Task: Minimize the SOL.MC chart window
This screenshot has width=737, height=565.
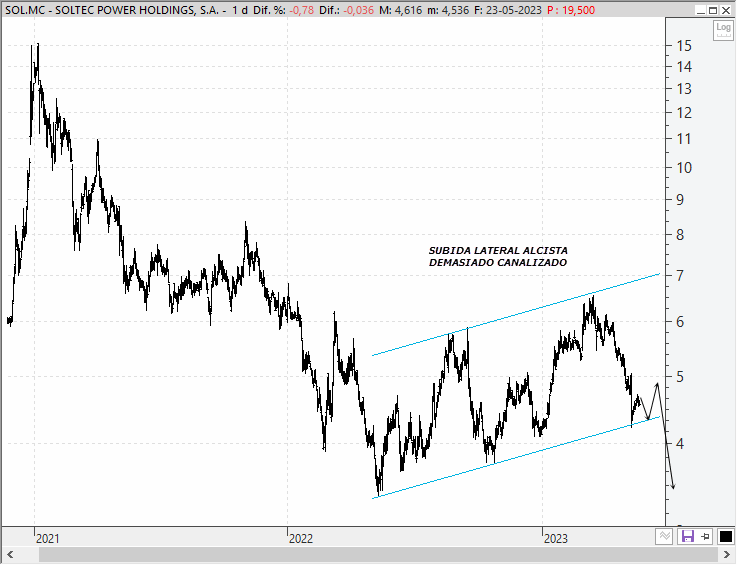Action: tap(701, 10)
